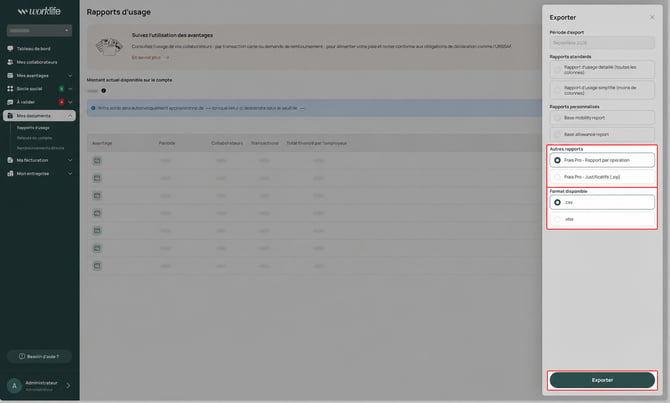This screenshot has height=403, width=670.
Task: Click the benefit icon in the third table row
Action: point(97,196)
